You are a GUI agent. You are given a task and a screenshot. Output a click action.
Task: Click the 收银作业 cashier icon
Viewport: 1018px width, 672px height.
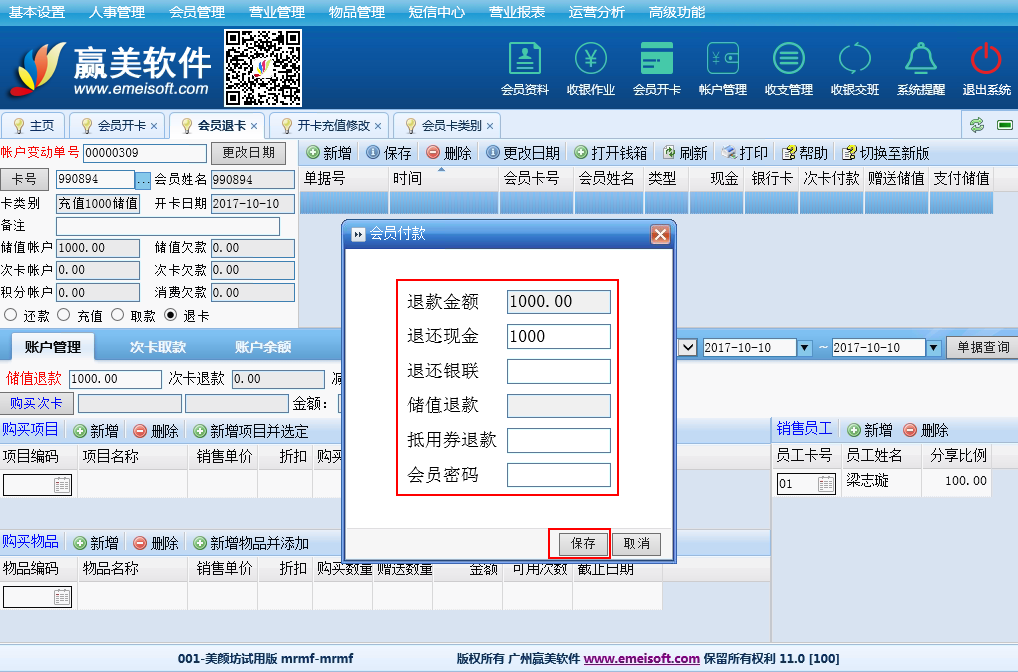click(590, 60)
